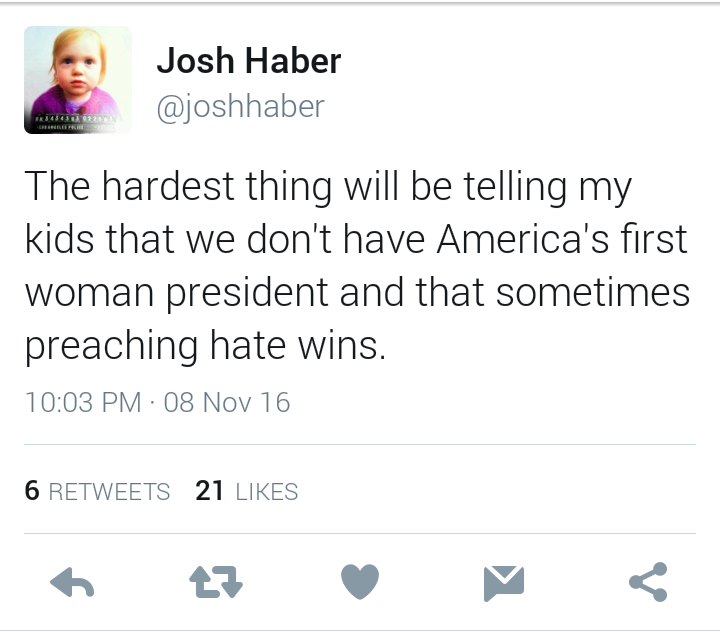Retweet this tweet using the arrows icon
The width and height of the screenshot is (720, 632).
click(216, 583)
